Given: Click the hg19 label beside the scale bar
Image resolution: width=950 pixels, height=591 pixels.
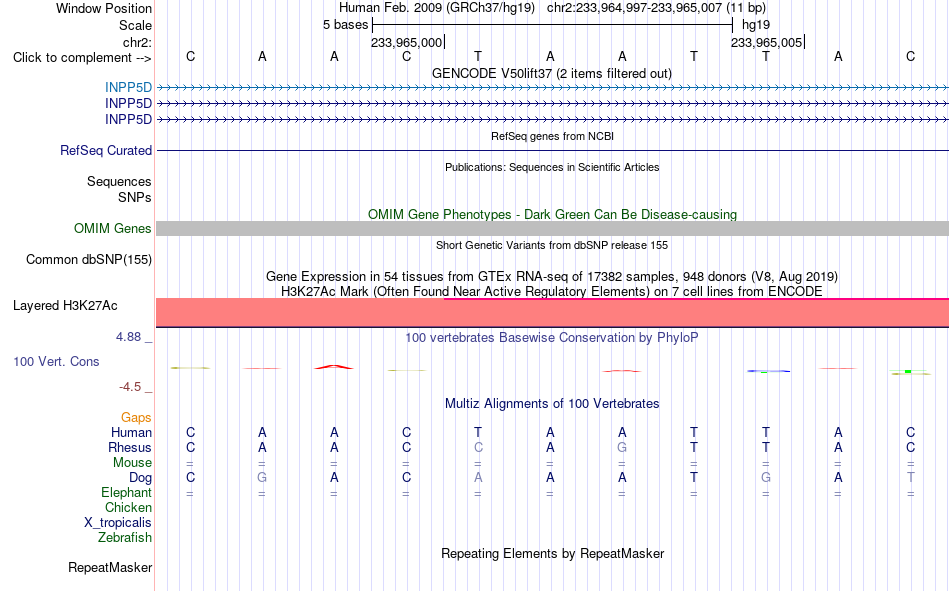Looking at the screenshot, I should point(756,25).
